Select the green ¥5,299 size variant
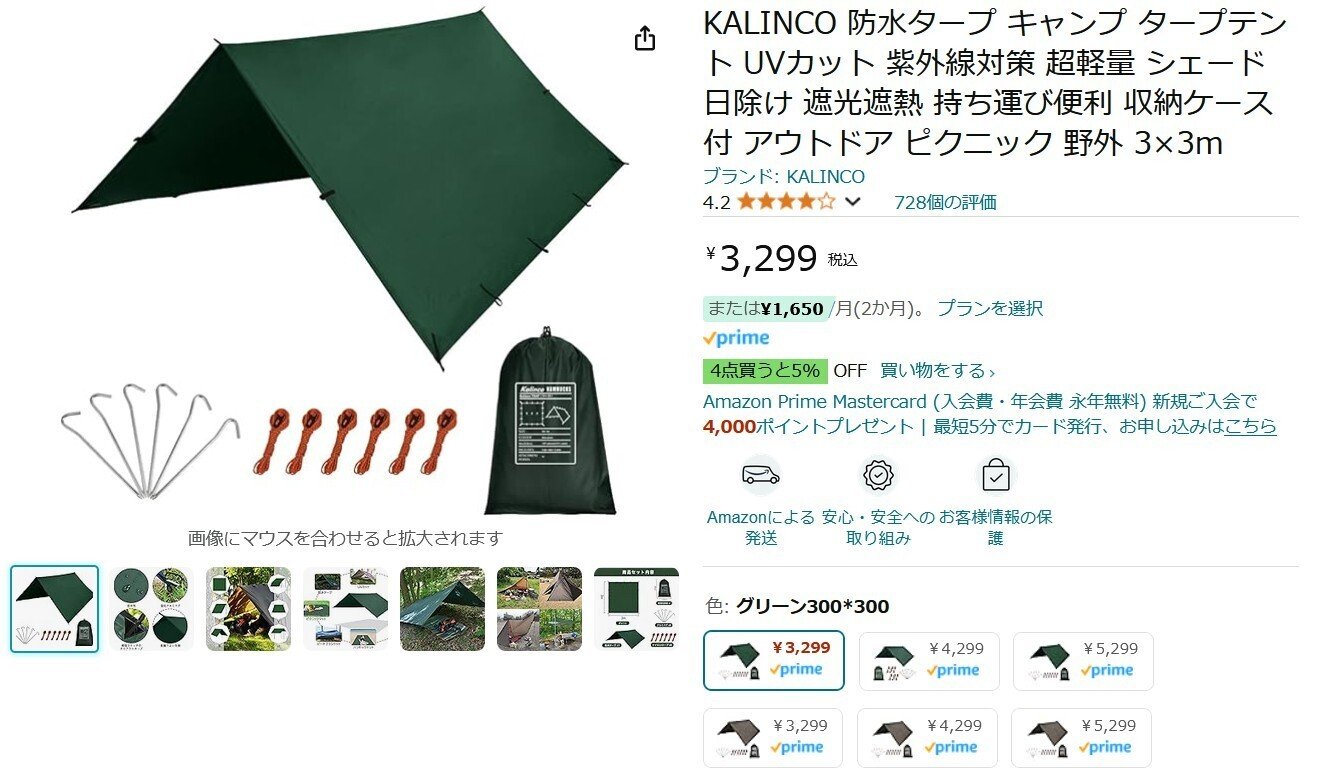This screenshot has width=1322, height=776. 1083,661
